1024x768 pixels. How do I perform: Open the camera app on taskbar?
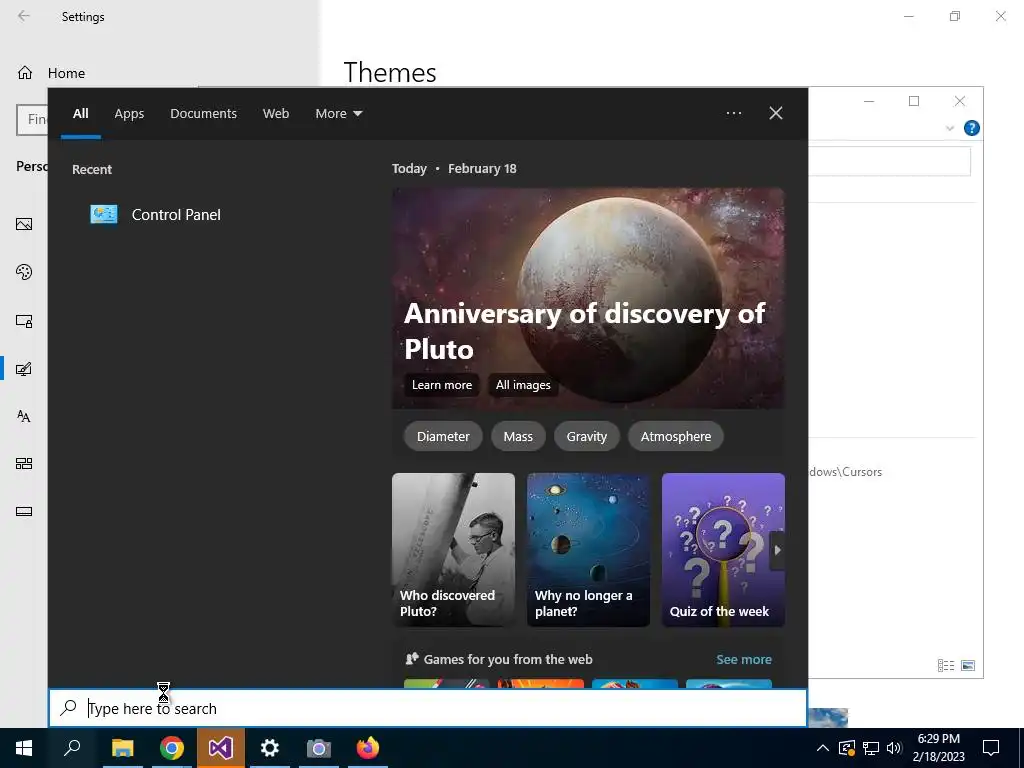pyautogui.click(x=319, y=748)
